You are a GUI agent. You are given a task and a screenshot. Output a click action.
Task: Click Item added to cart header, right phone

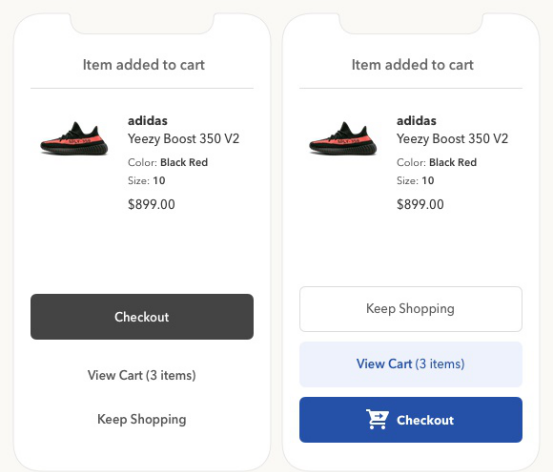coord(412,65)
